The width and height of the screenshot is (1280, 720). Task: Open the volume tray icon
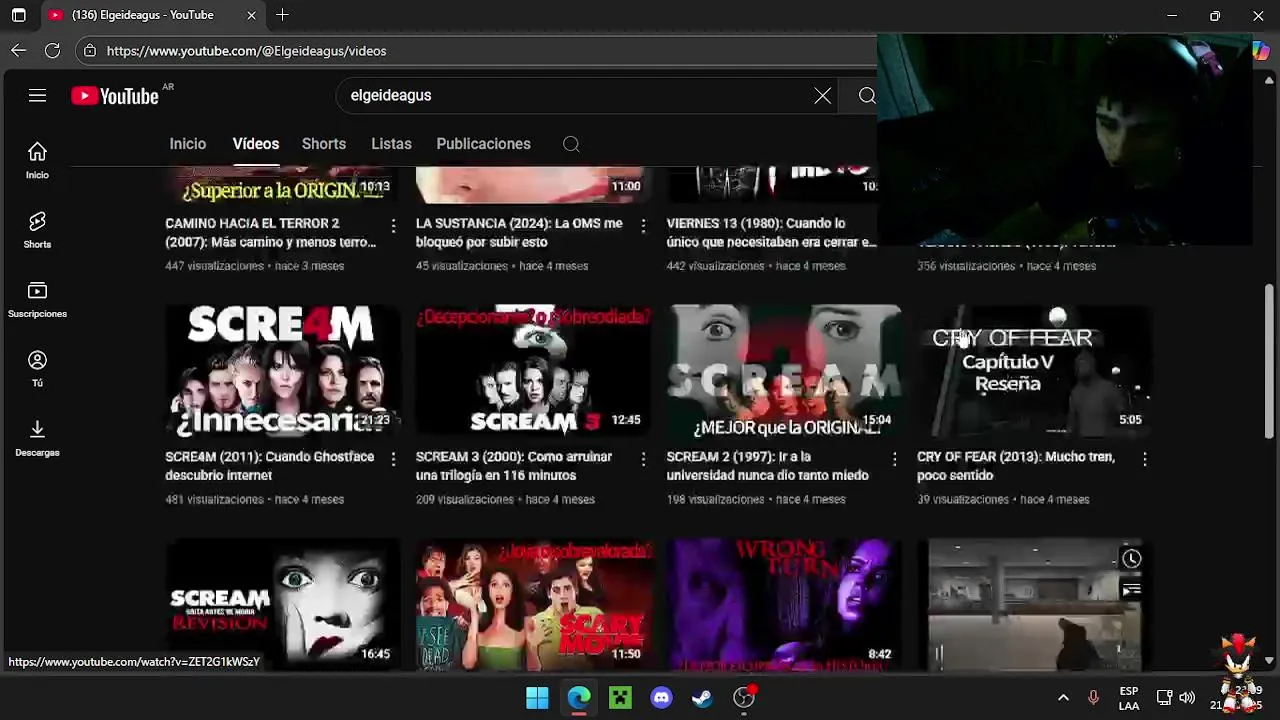(x=1187, y=697)
